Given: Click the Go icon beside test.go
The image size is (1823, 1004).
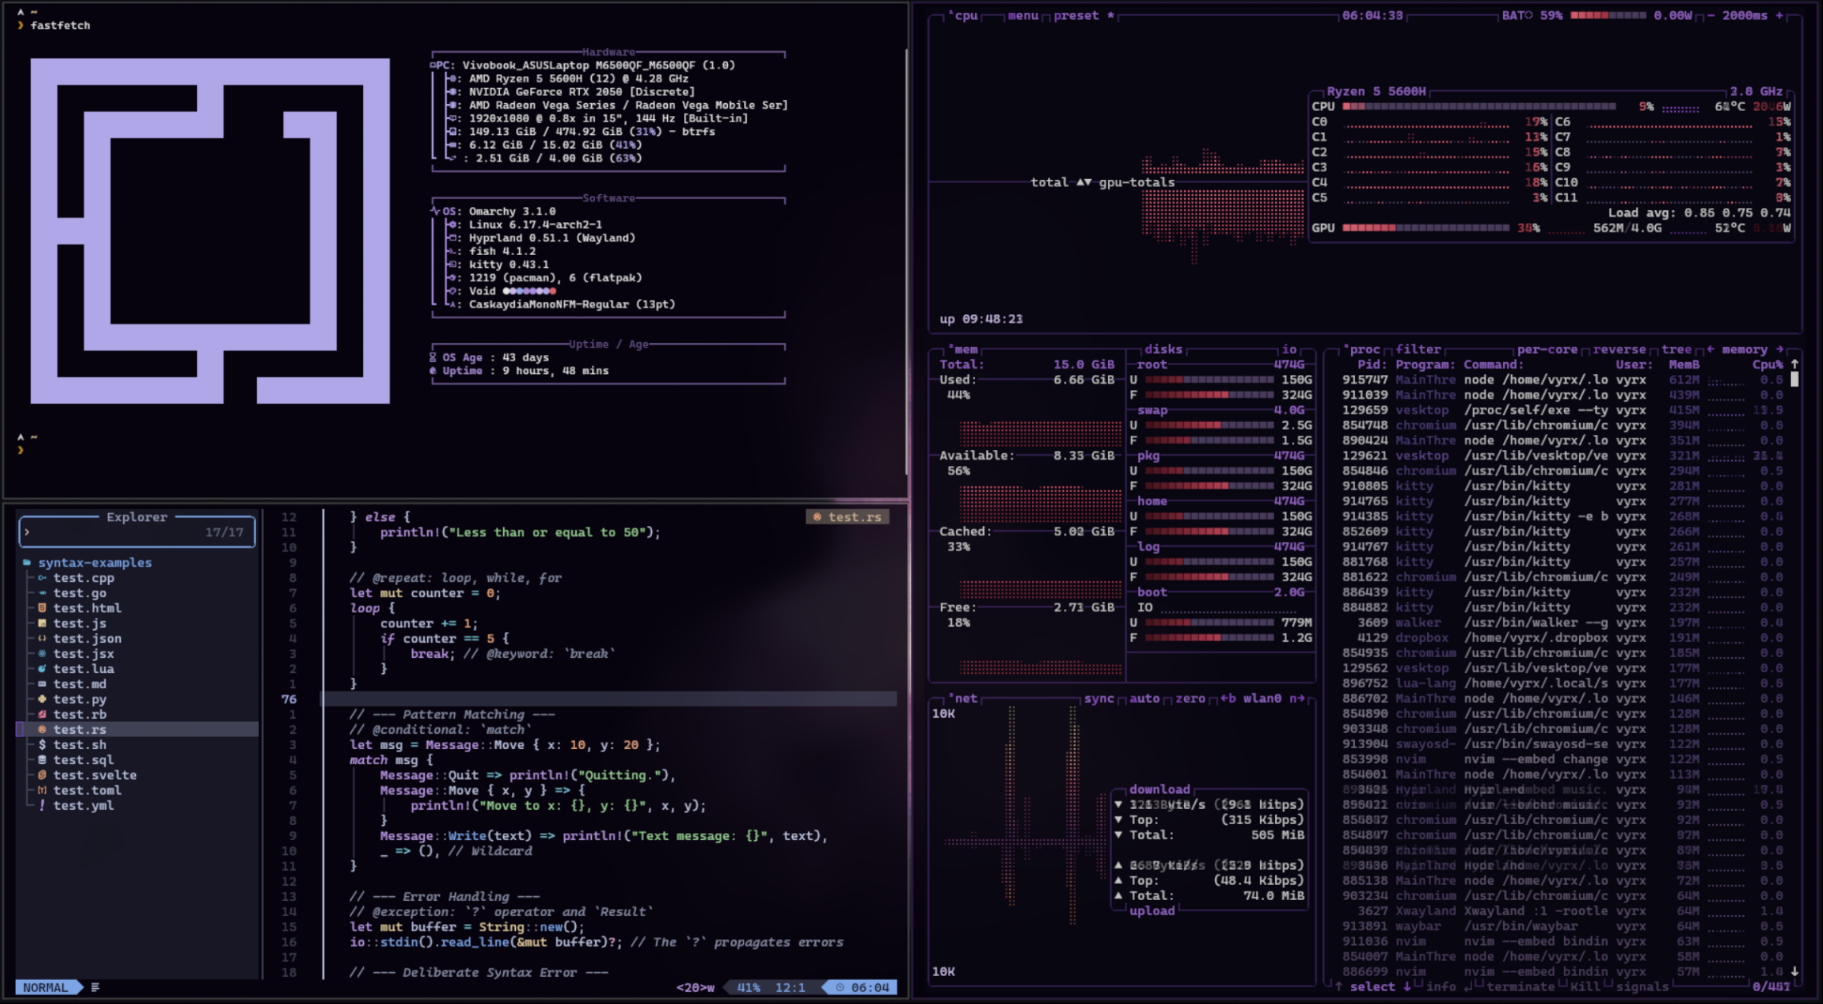Looking at the screenshot, I should click(42, 593).
